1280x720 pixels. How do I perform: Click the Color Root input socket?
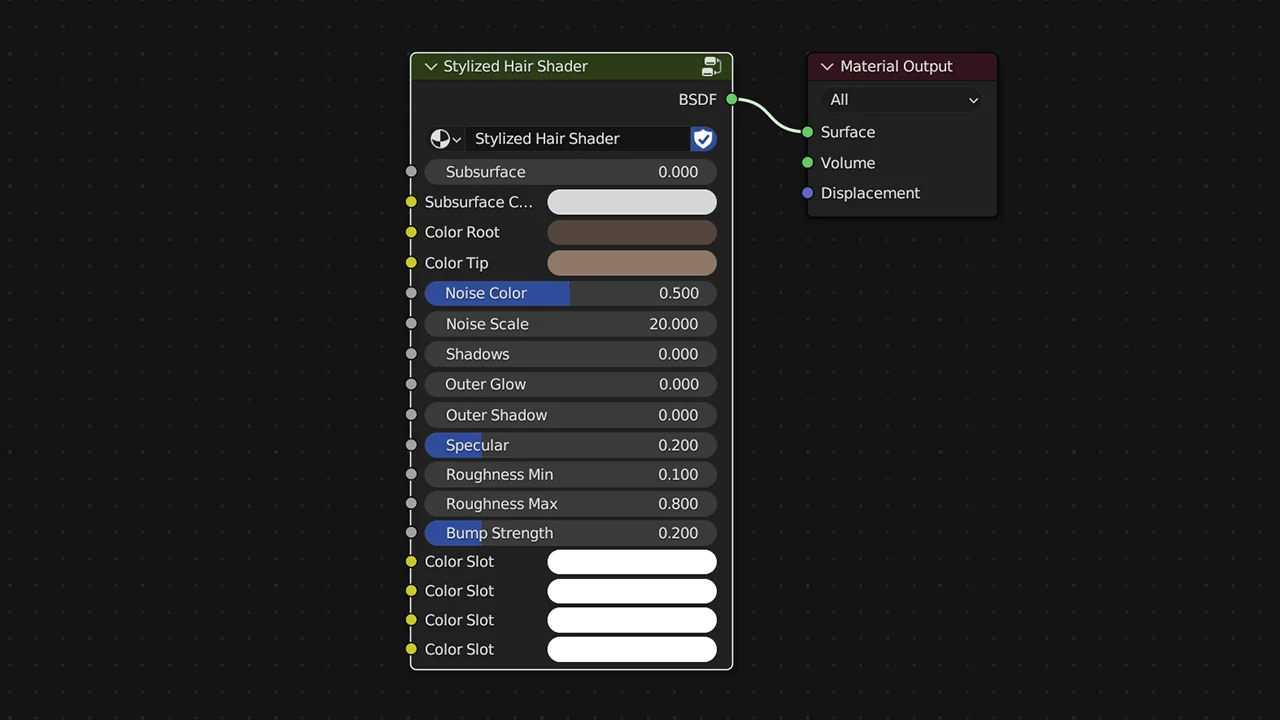(411, 232)
